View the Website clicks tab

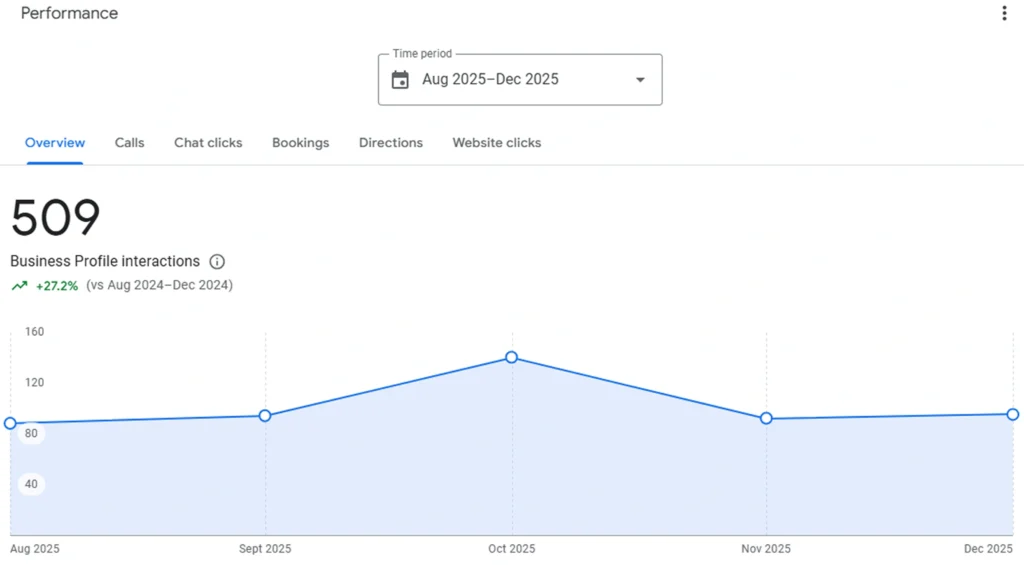pos(497,143)
